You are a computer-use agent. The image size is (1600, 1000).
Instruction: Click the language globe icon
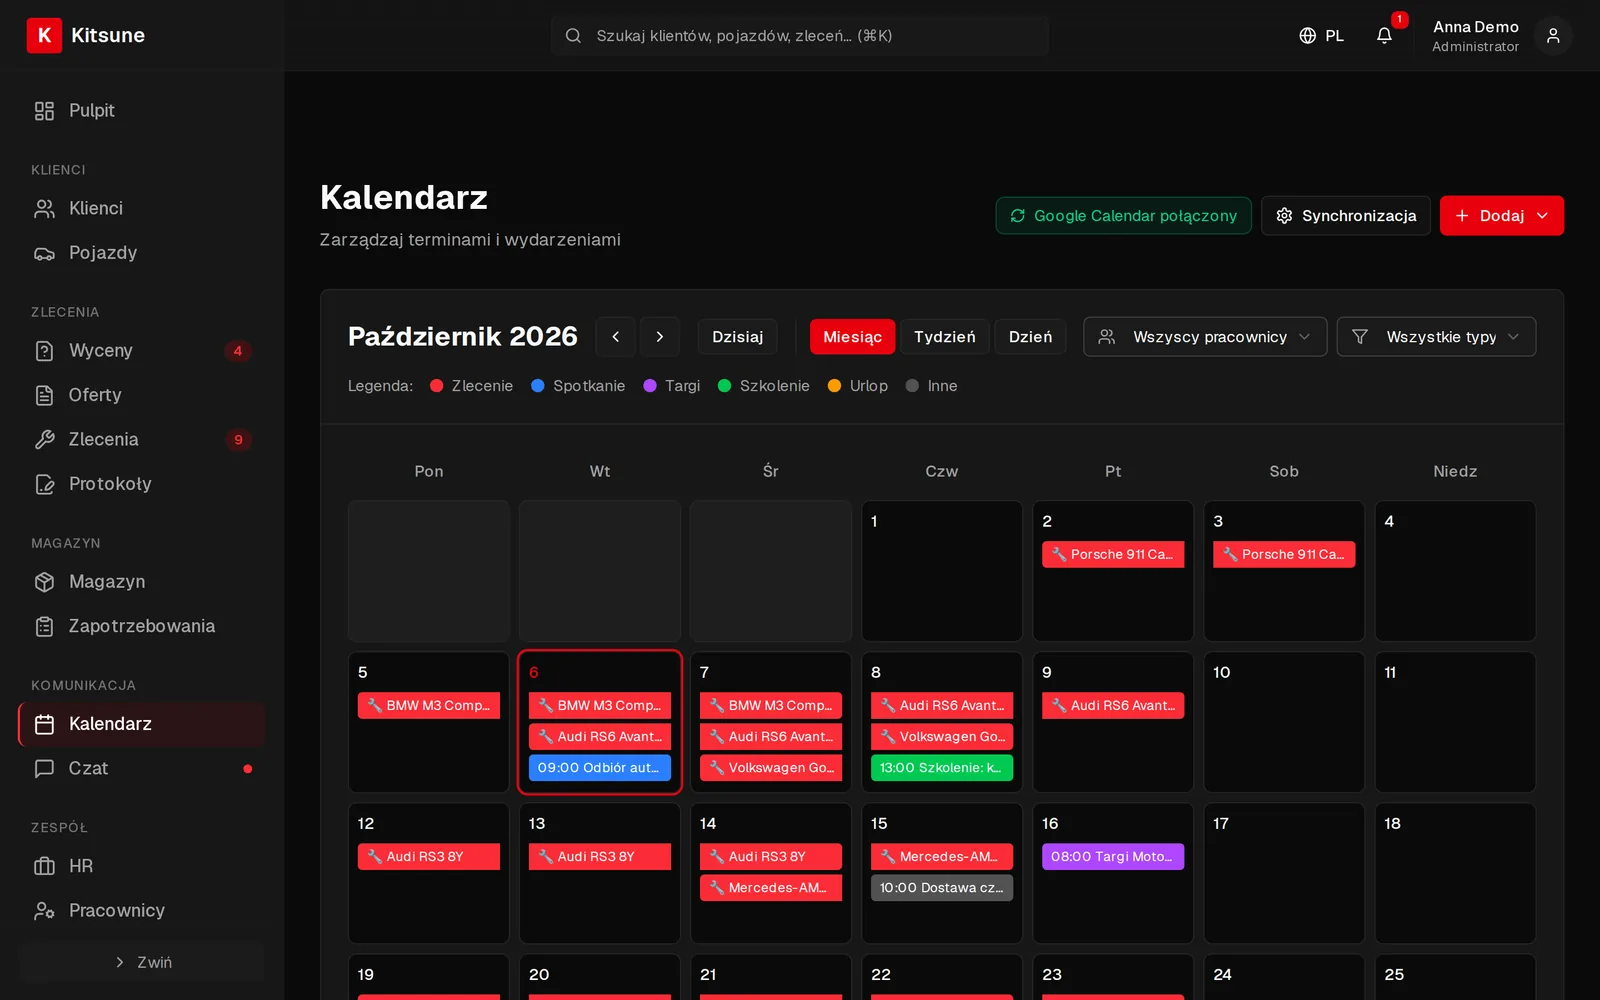1307,35
